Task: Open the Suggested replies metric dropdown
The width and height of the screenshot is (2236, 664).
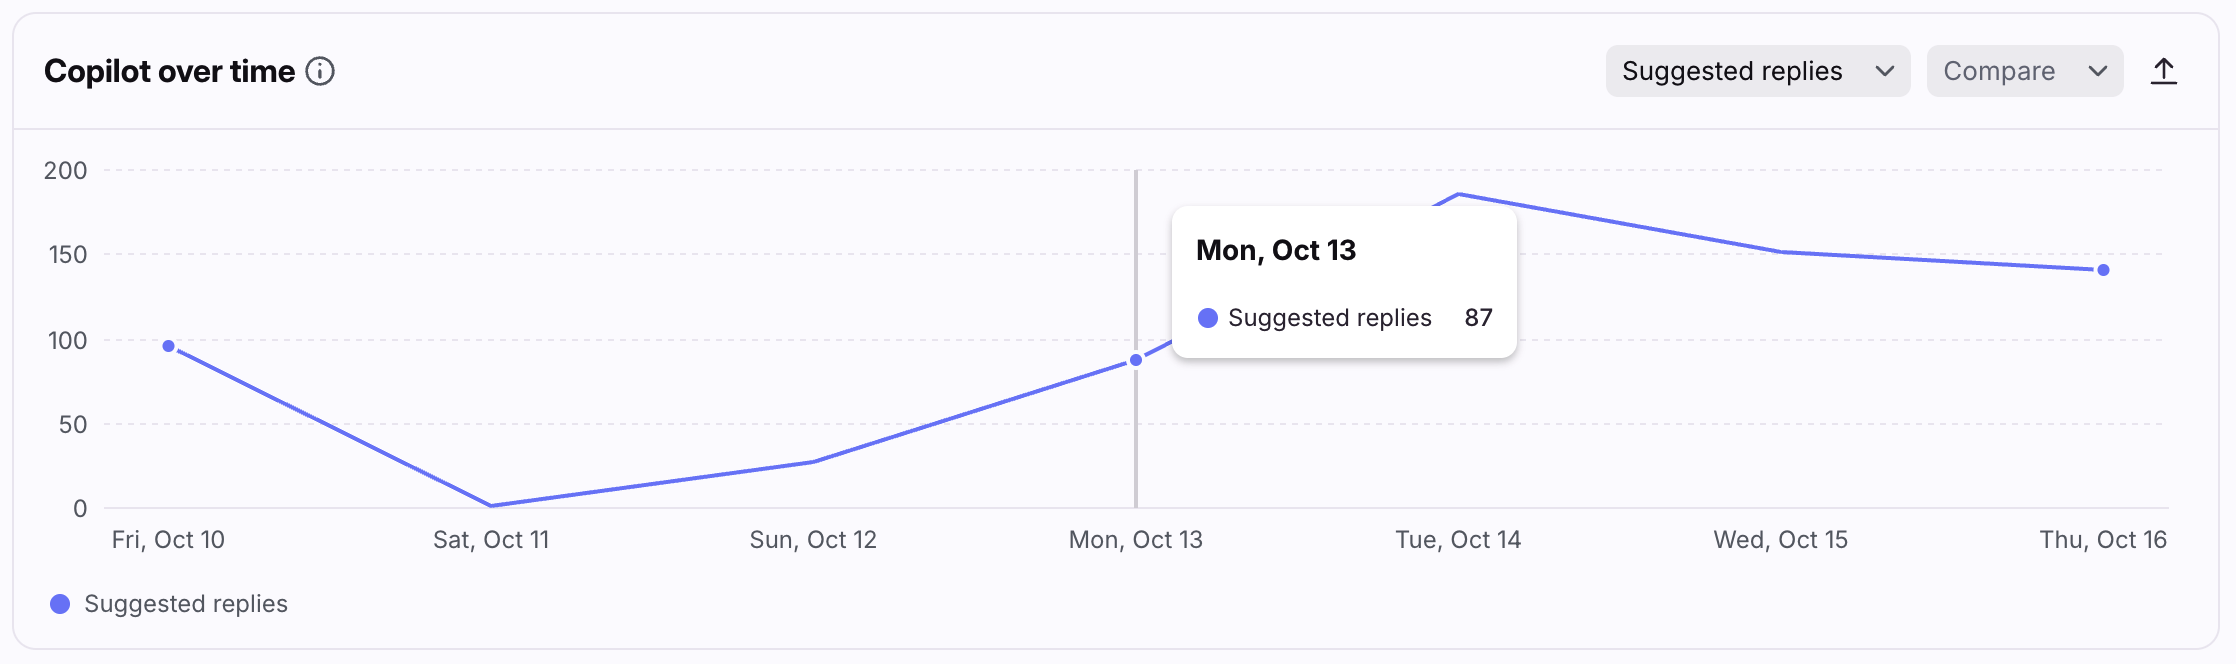Action: click(1757, 71)
